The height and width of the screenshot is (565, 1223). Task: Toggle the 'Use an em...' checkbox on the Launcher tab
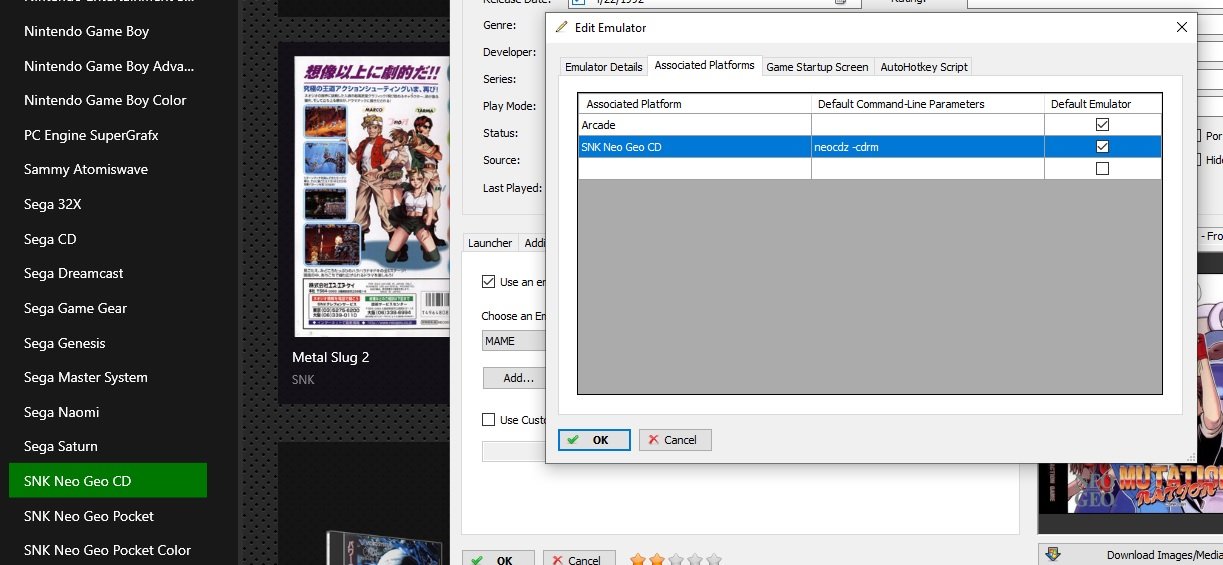pos(489,282)
